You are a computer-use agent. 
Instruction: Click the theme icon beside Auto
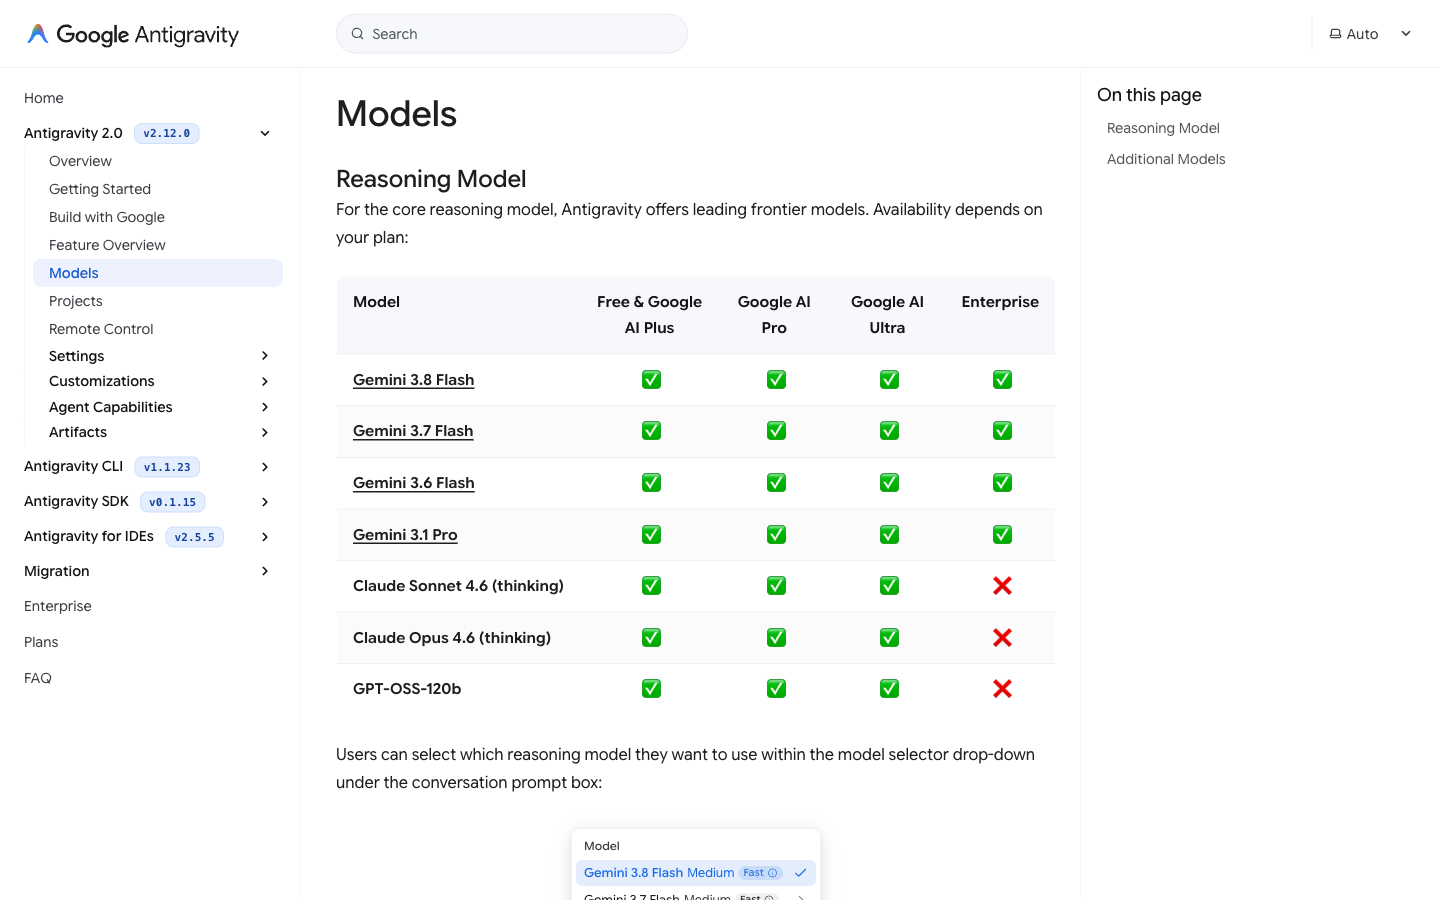click(x=1335, y=34)
